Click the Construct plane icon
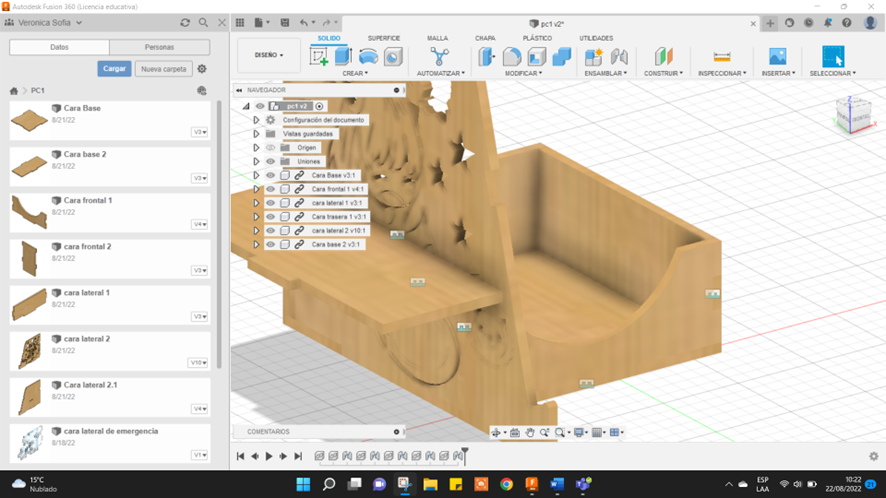The height and width of the screenshot is (498, 886). coord(664,57)
